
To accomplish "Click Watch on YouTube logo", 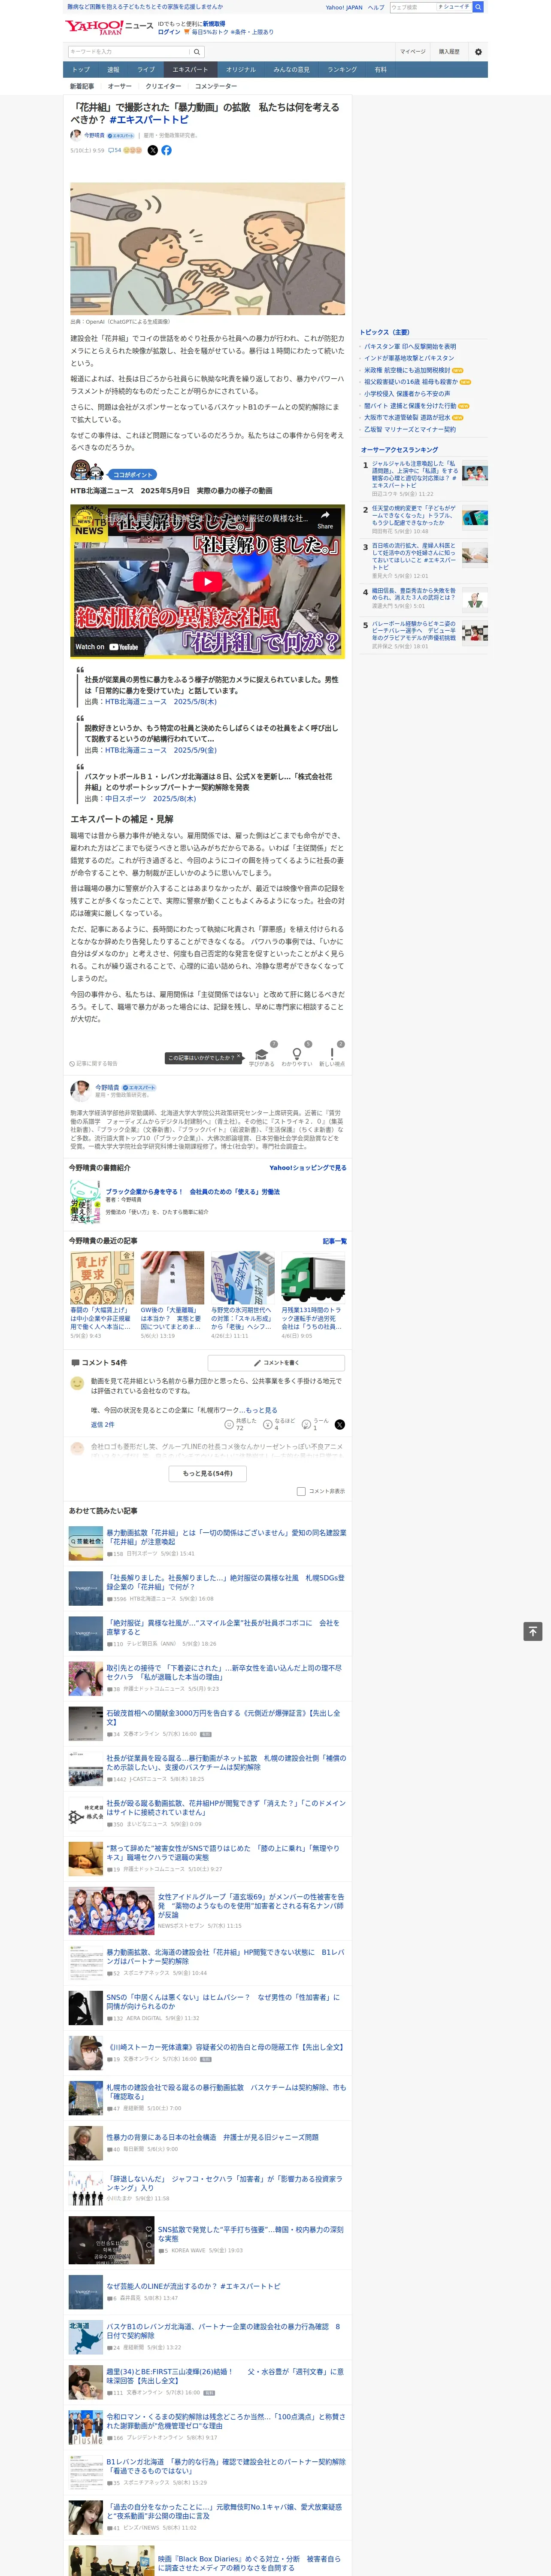I will click(x=107, y=647).
